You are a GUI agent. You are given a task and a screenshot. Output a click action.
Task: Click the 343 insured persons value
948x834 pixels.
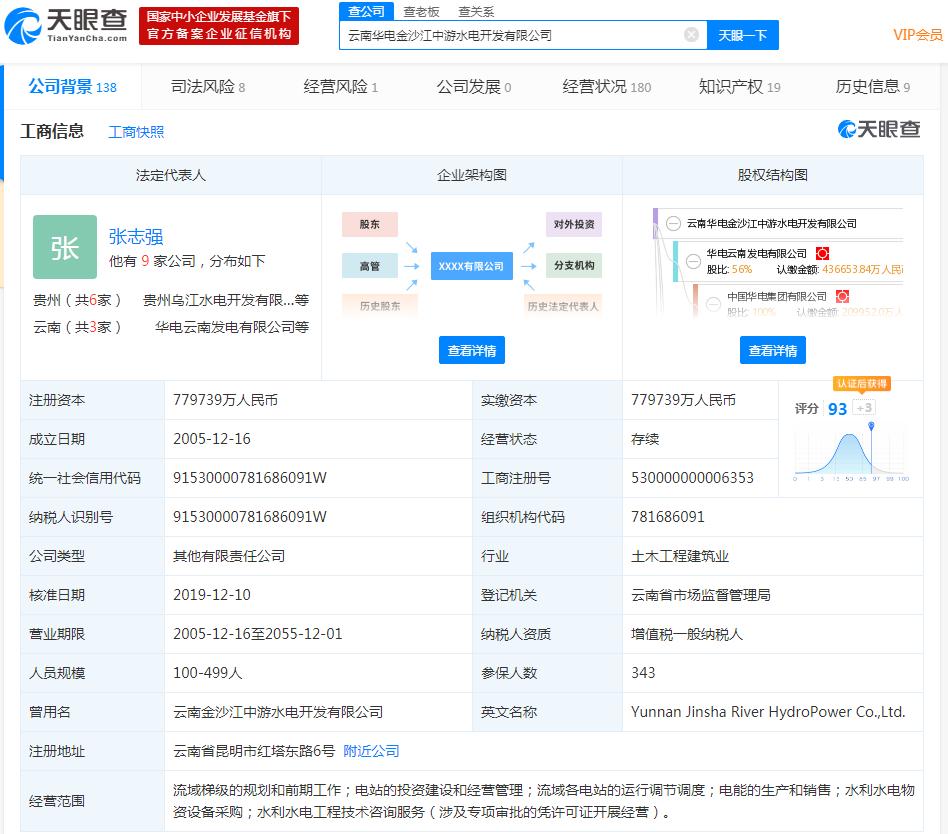[643, 673]
